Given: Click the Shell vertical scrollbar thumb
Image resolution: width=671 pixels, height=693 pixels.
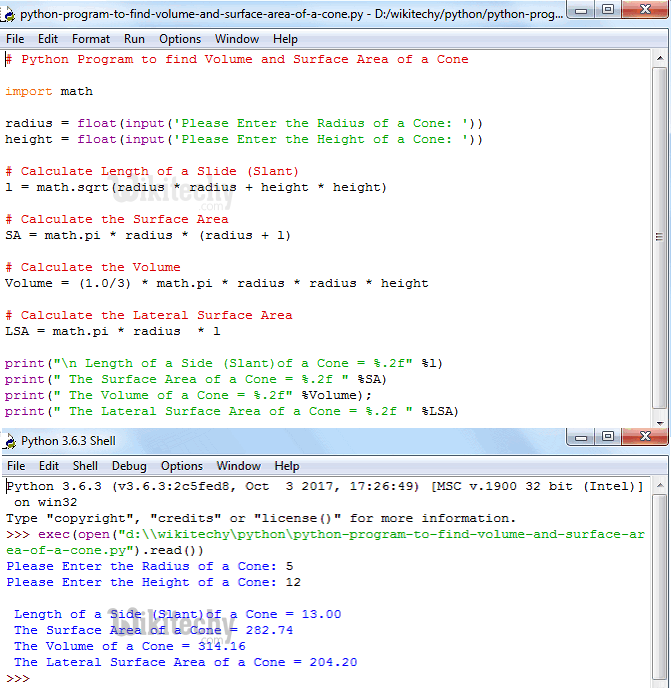Looking at the screenshot, I should [x=660, y=588].
